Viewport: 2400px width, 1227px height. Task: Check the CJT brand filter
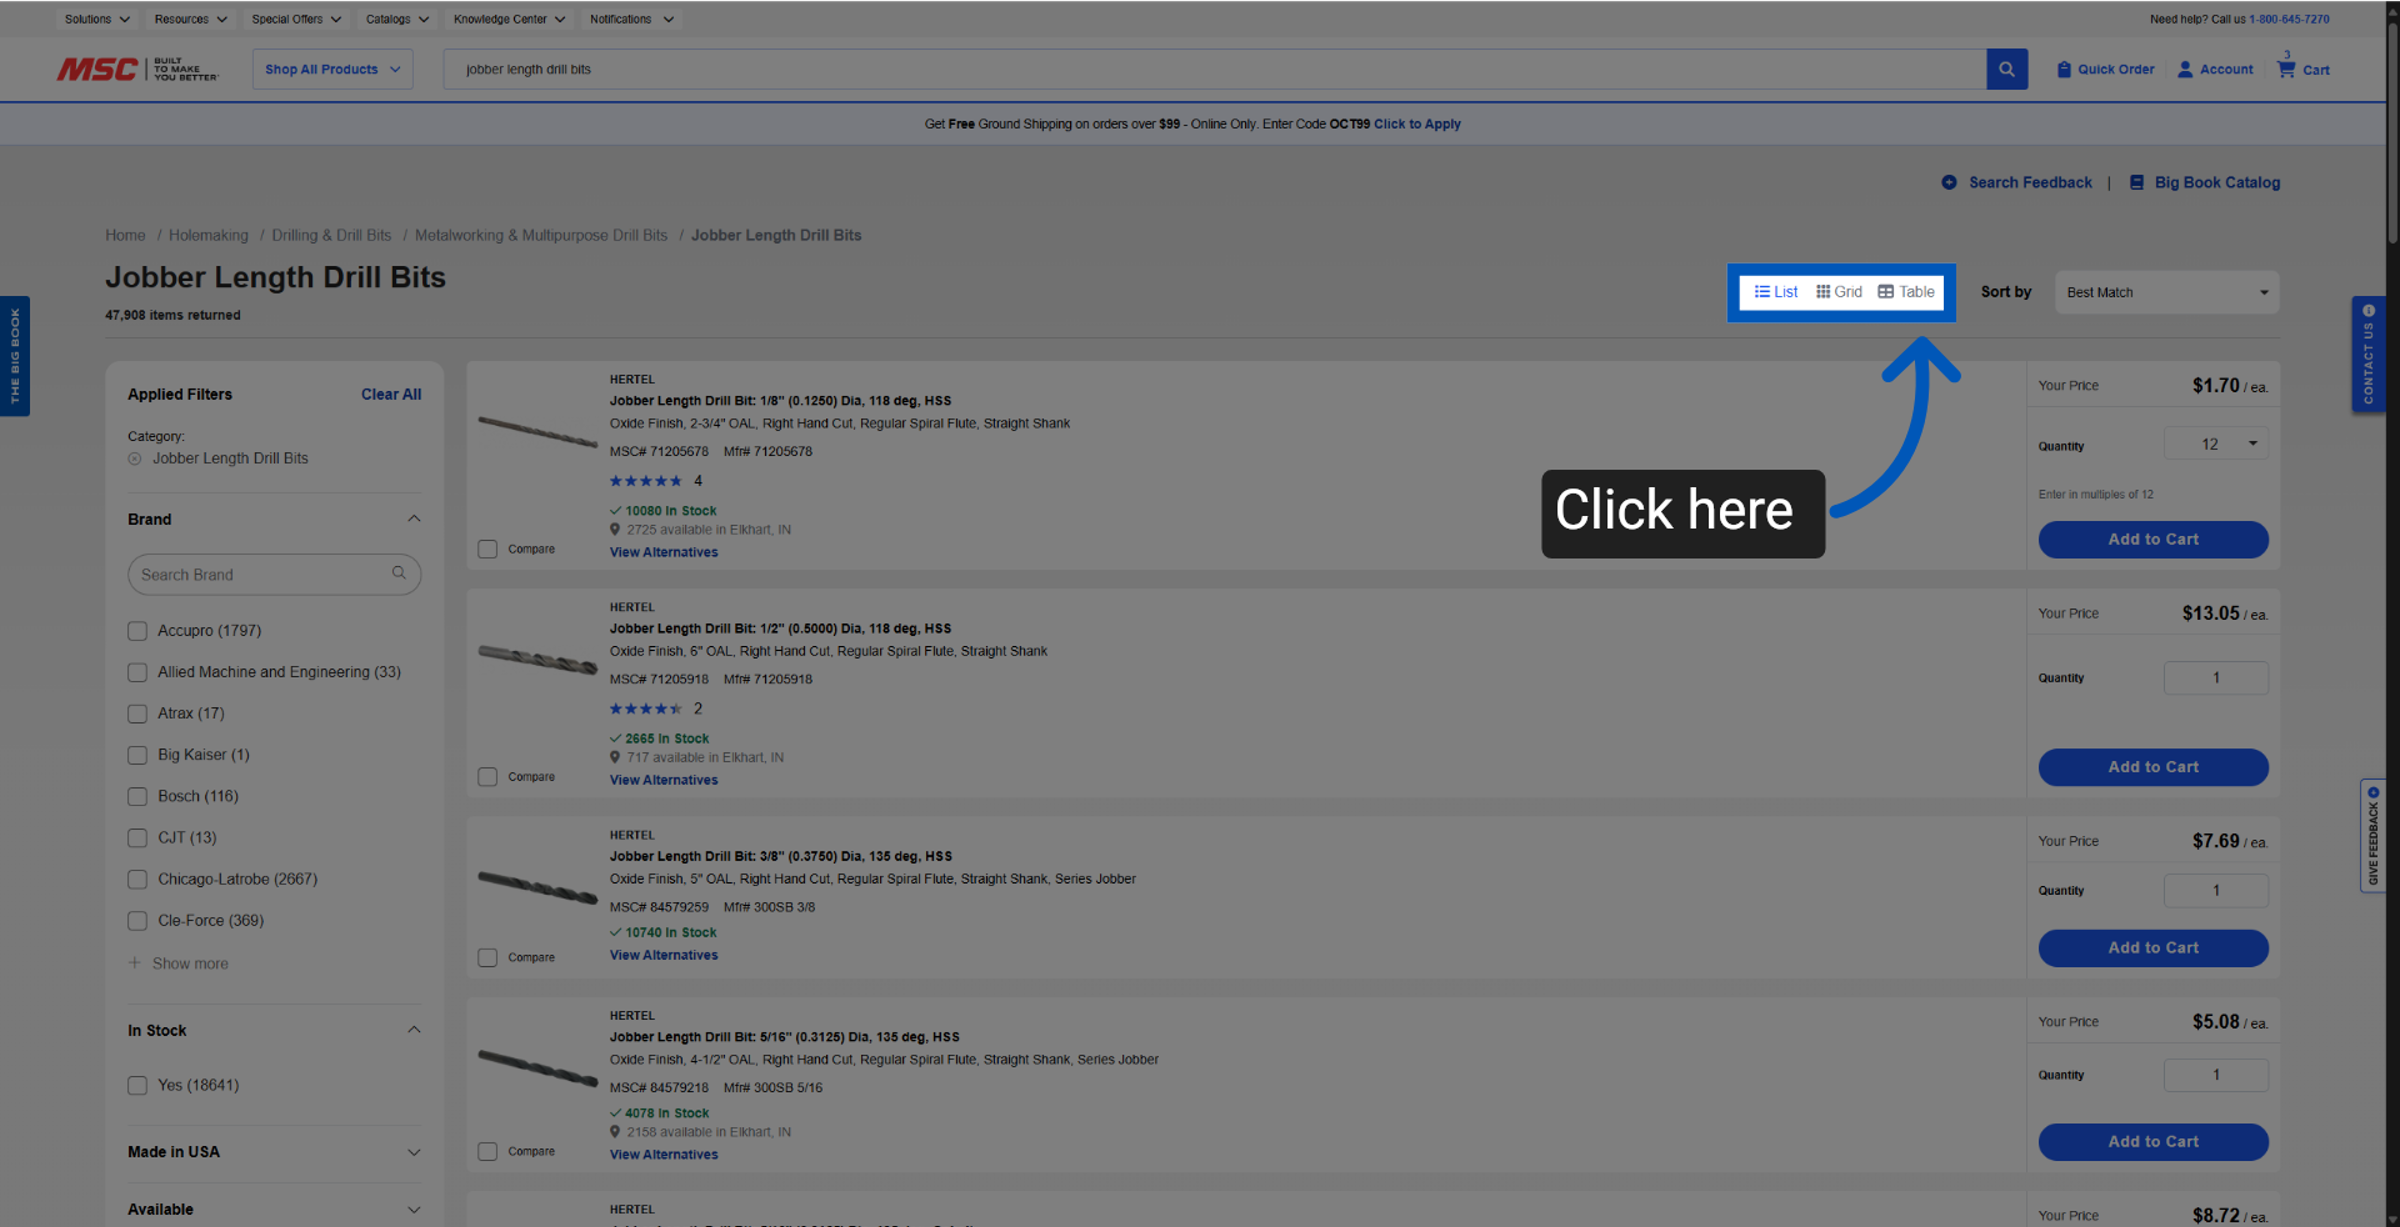137,838
